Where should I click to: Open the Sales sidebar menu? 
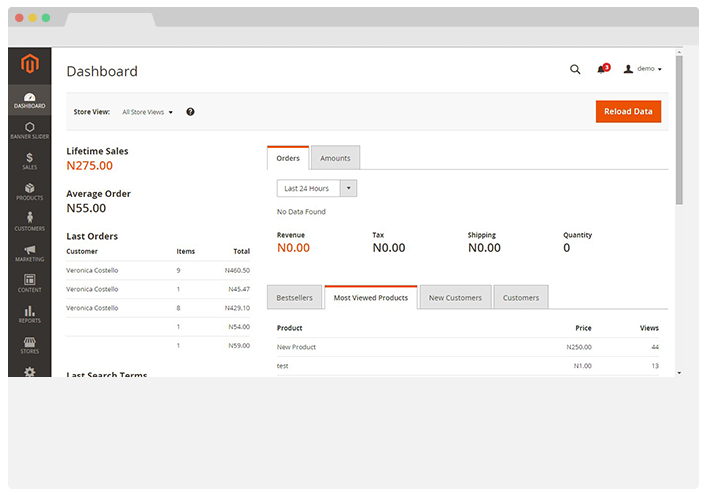click(x=29, y=161)
